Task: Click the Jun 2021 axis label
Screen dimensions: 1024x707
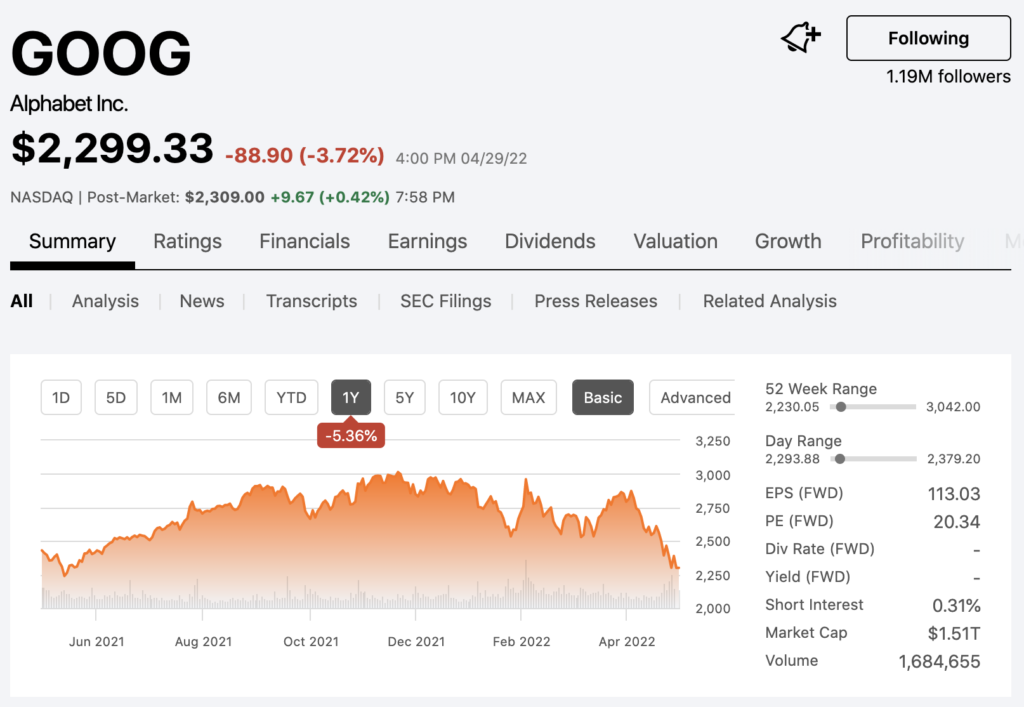Action: (x=97, y=642)
